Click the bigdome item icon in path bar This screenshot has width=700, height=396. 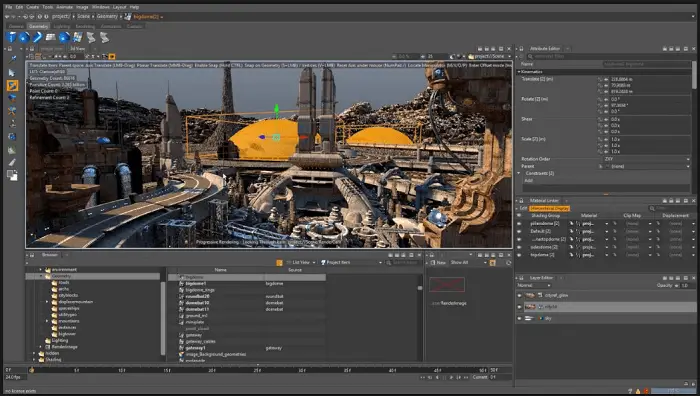tap(128, 17)
